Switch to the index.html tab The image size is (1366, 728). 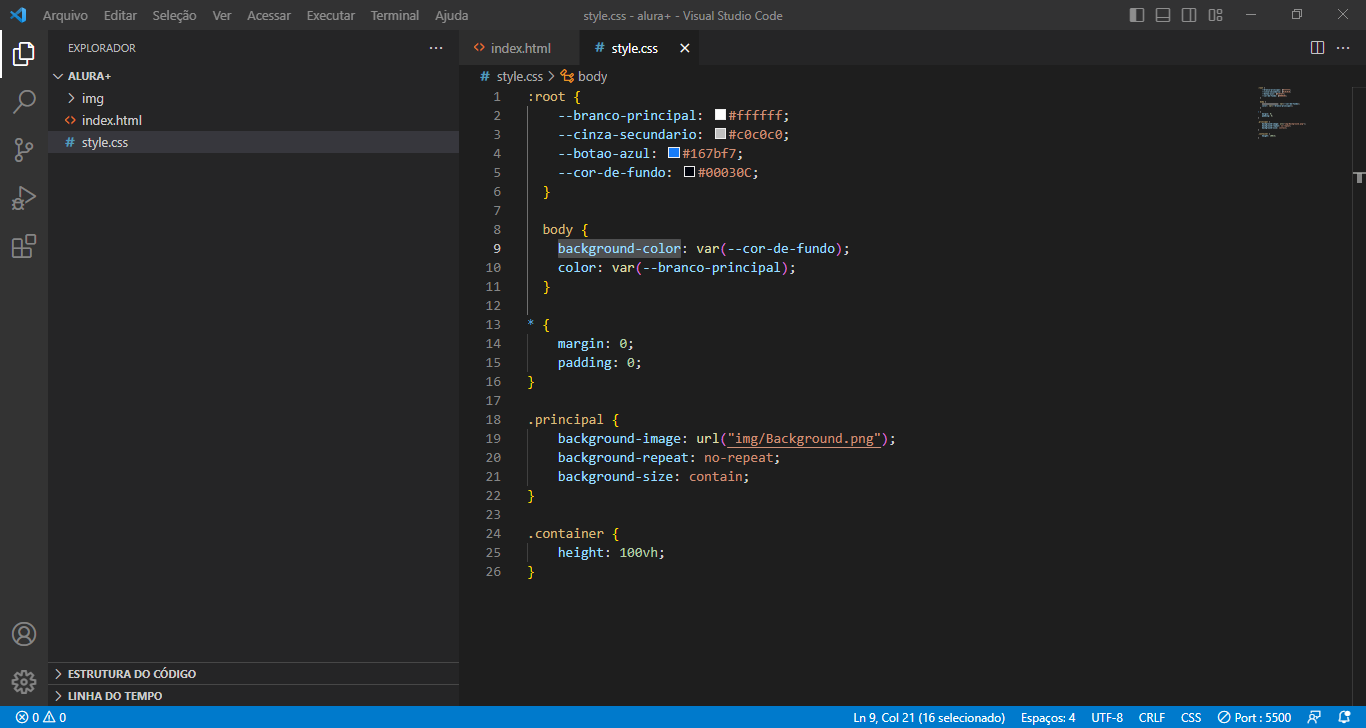tap(520, 48)
